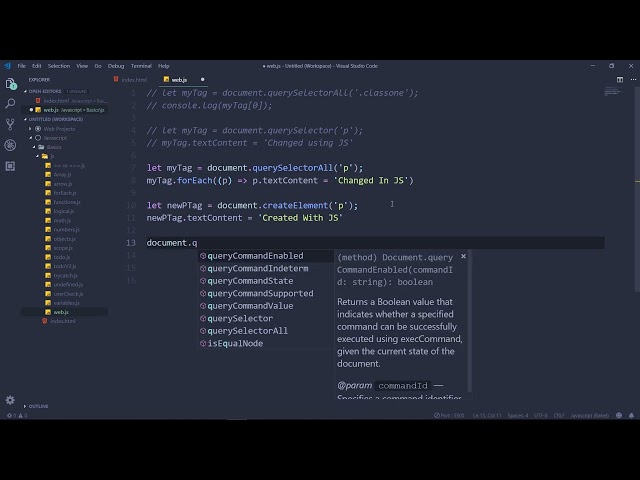Open the Extensions view icon
This screenshot has width=640, height=480.
(x=11, y=166)
